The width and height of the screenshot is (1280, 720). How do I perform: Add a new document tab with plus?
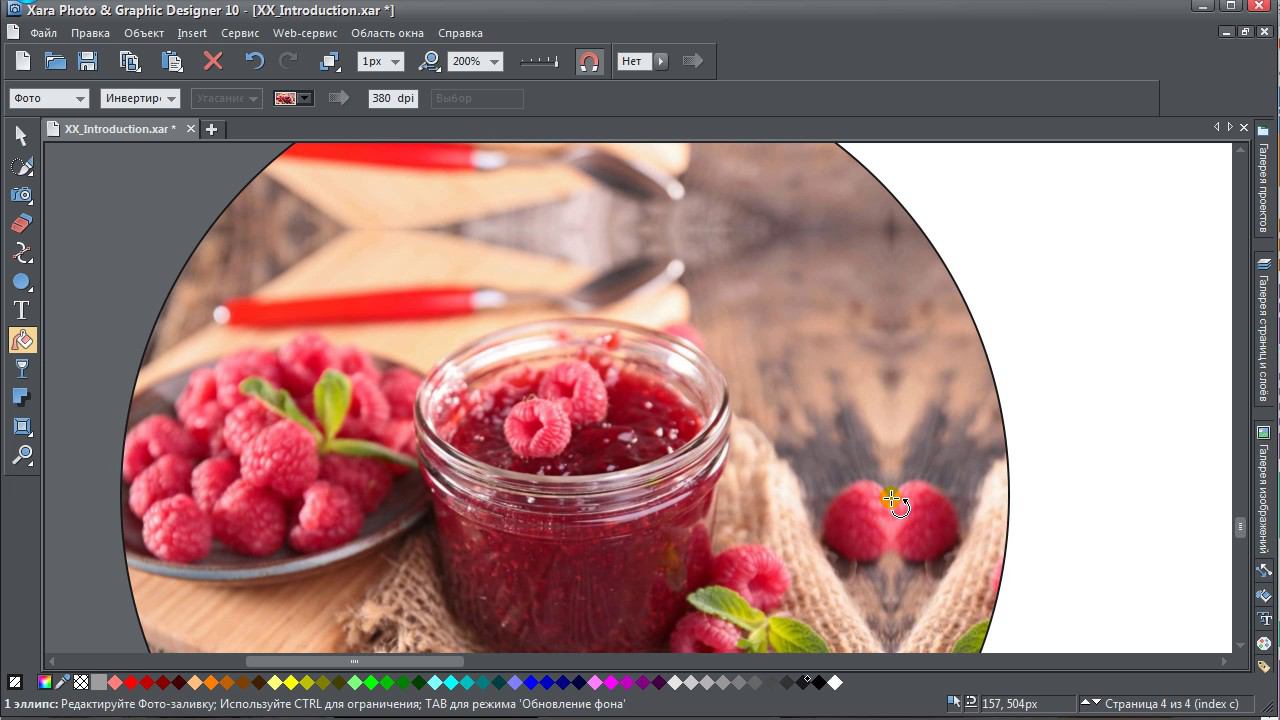pos(211,129)
